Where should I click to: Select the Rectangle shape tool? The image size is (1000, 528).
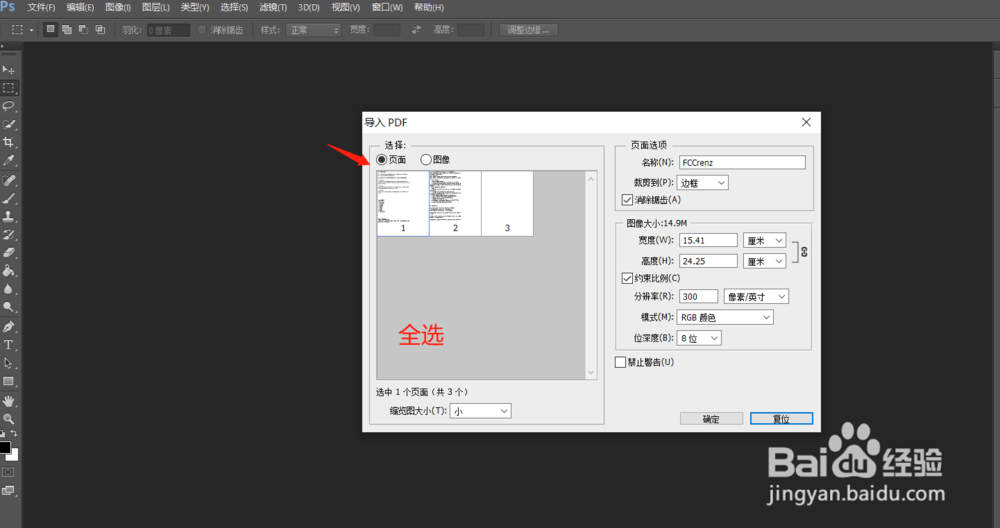8,381
